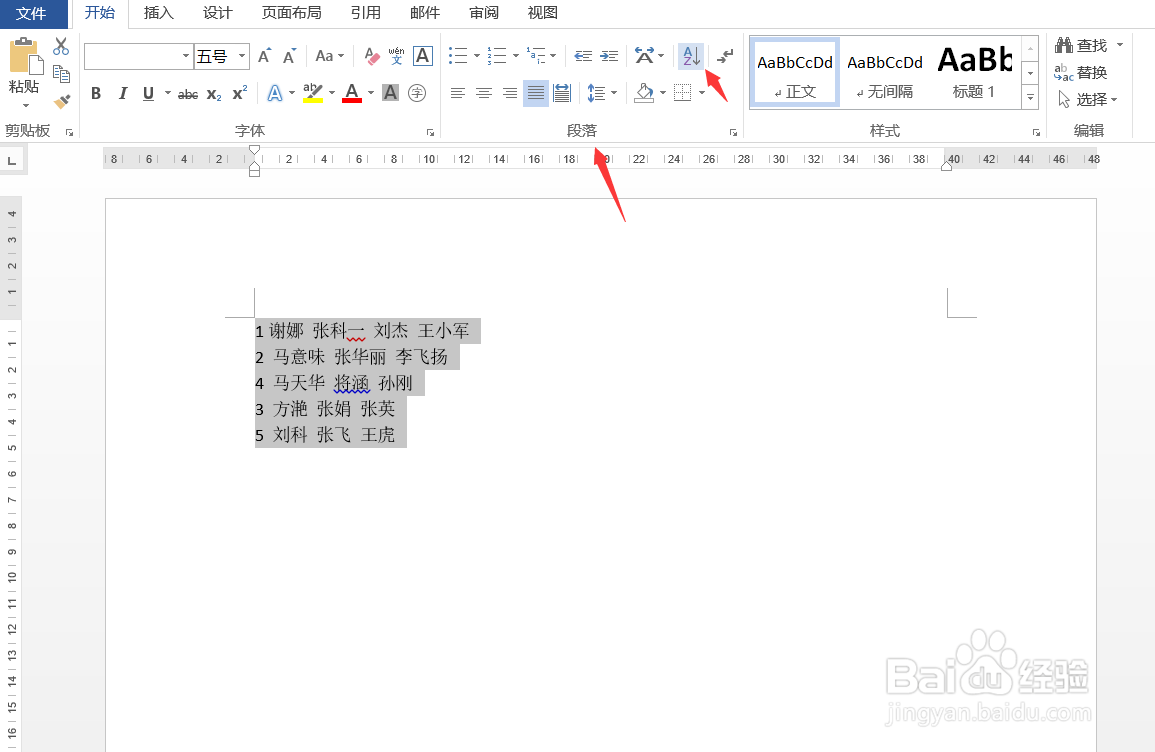The width and height of the screenshot is (1155, 752).
Task: Open the numbering list dropdown
Action: point(516,56)
